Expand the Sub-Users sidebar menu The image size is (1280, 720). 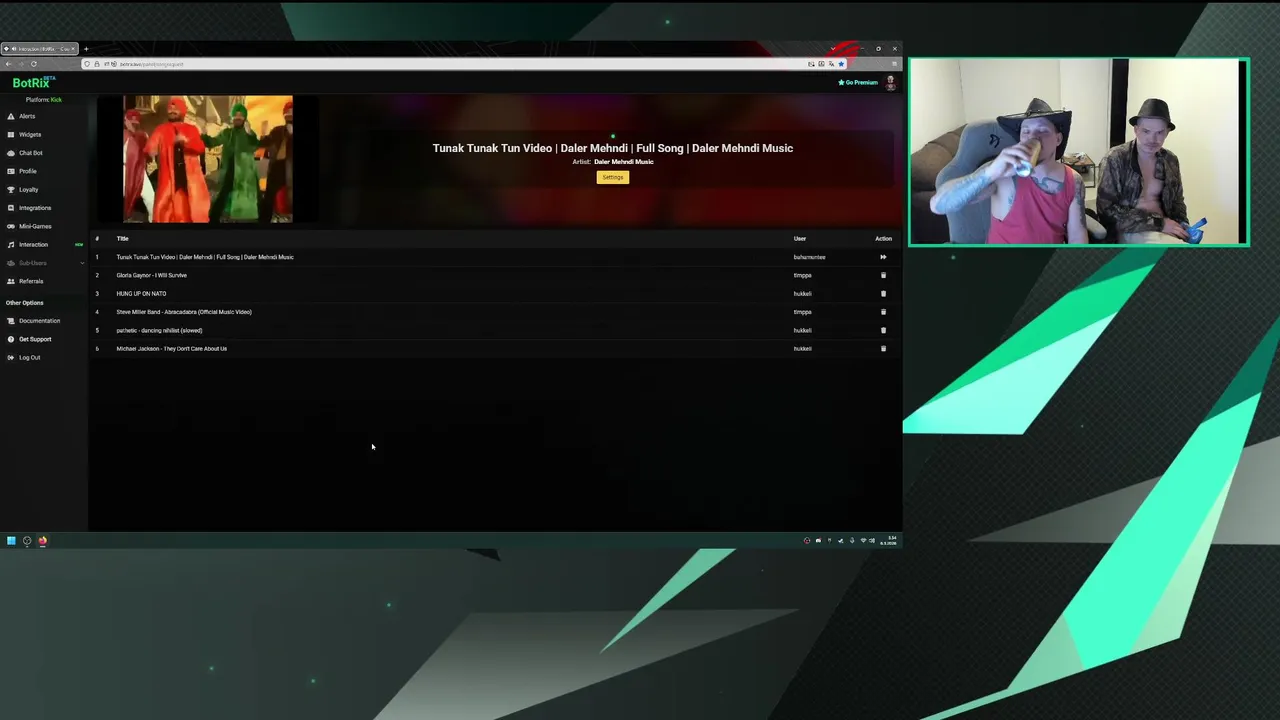pos(44,263)
